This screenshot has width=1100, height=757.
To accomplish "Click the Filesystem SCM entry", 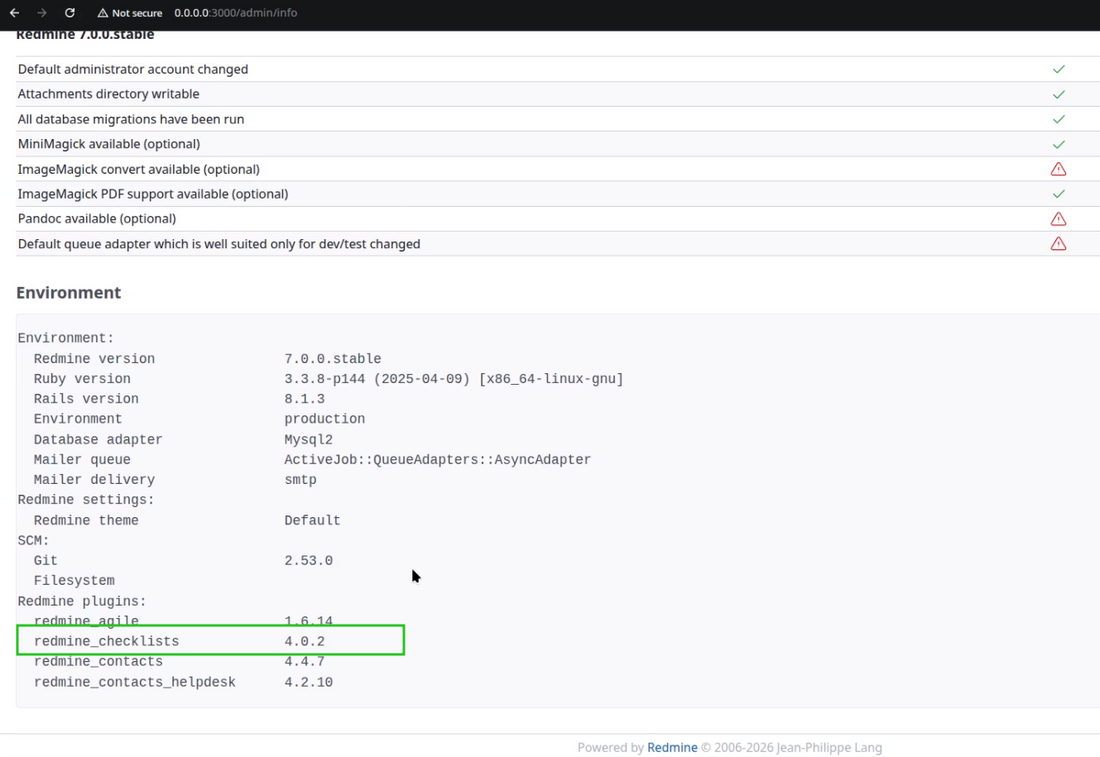I will pyautogui.click(x=74, y=581).
